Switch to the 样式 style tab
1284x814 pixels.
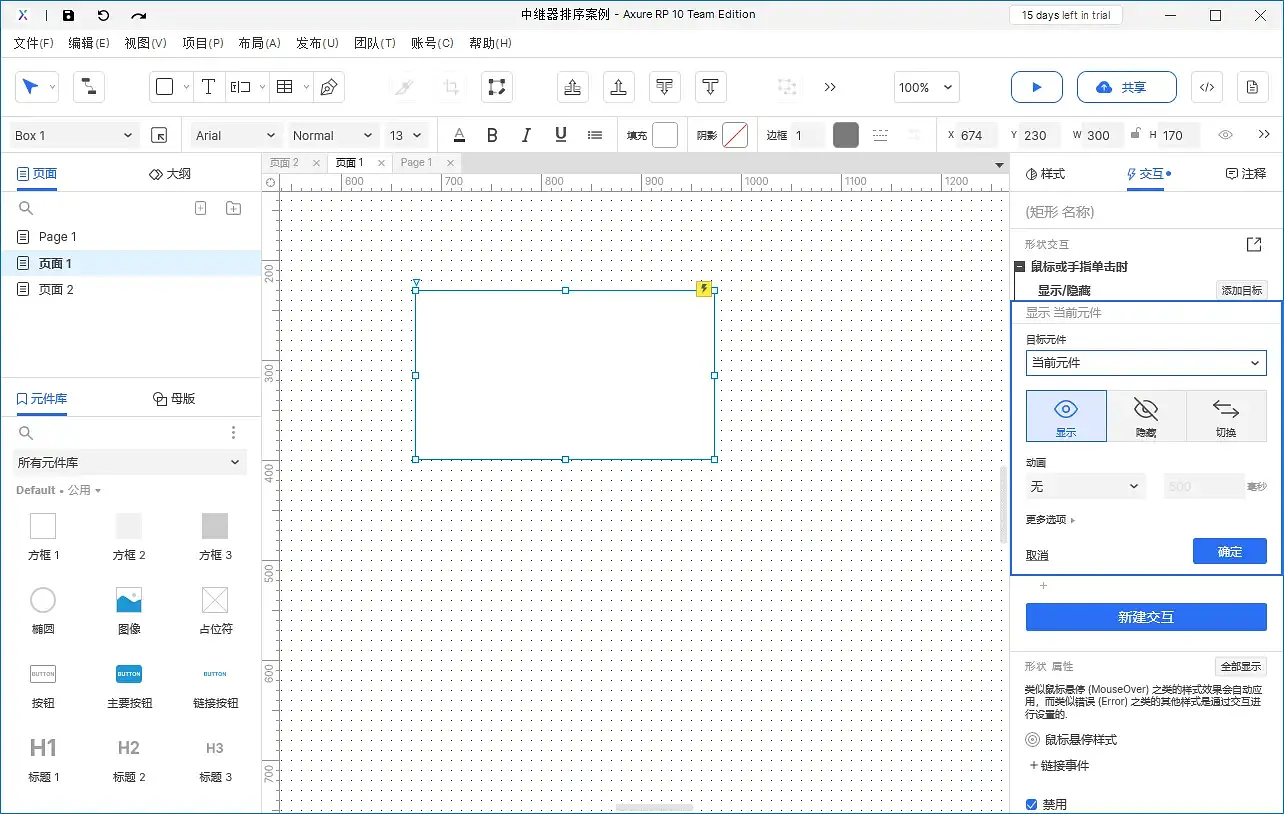click(x=1046, y=174)
